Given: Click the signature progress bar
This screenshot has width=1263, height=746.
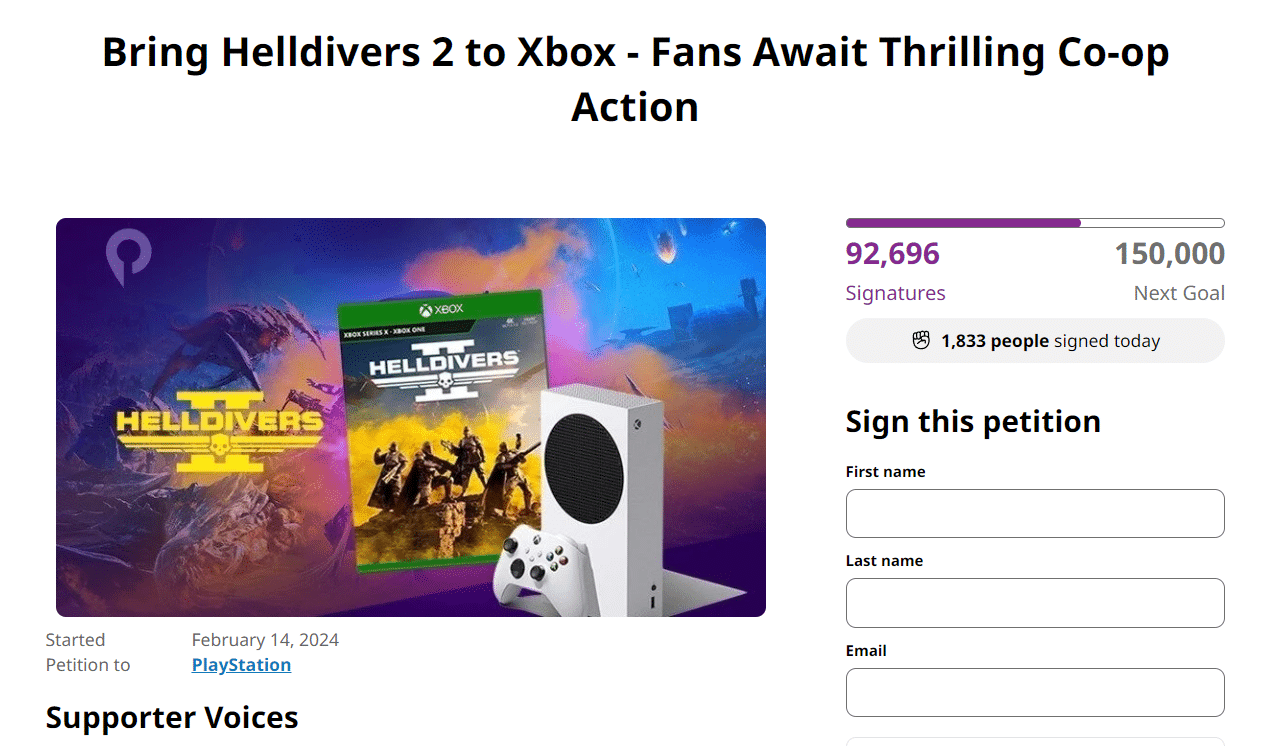Looking at the screenshot, I should 1035,222.
